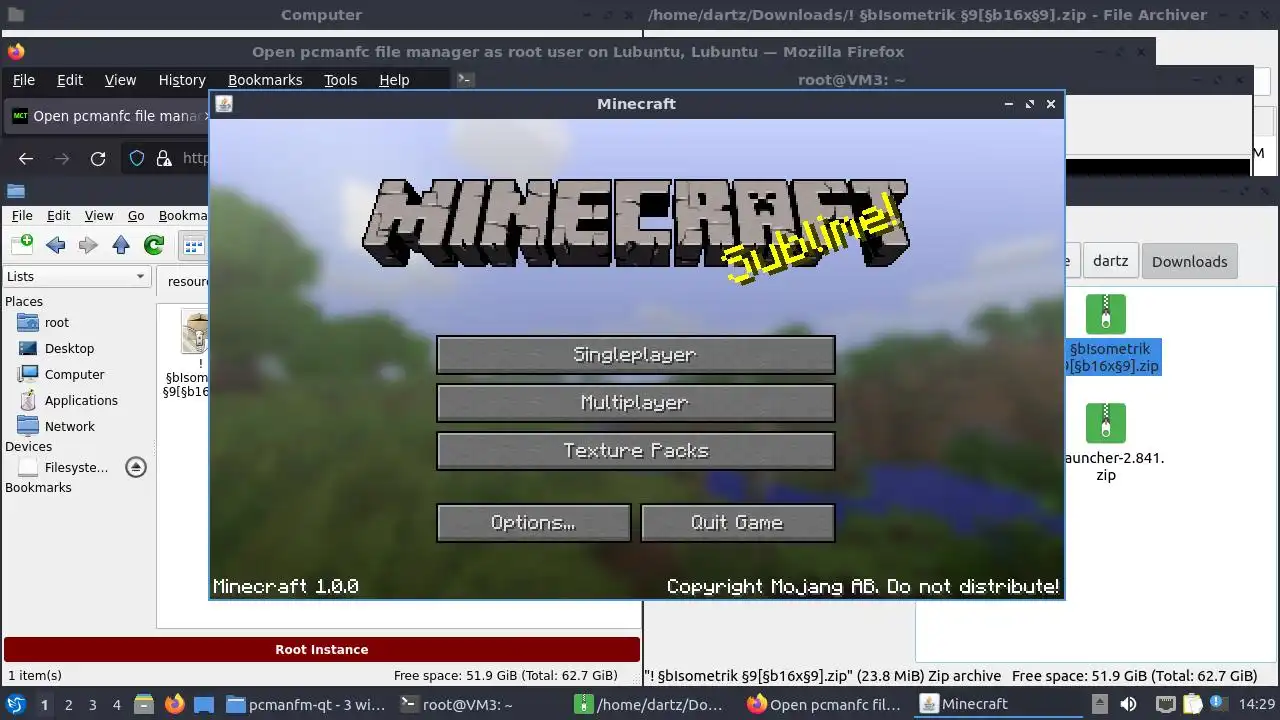The height and width of the screenshot is (720, 1280).
Task: Open Firefox History menu
Action: [182, 80]
